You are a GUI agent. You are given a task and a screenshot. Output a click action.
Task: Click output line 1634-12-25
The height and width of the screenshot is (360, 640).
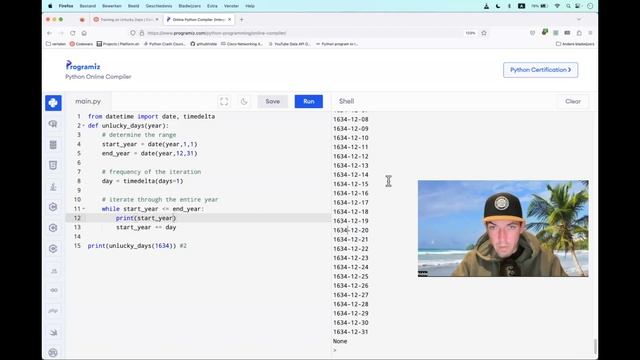pos(351,276)
